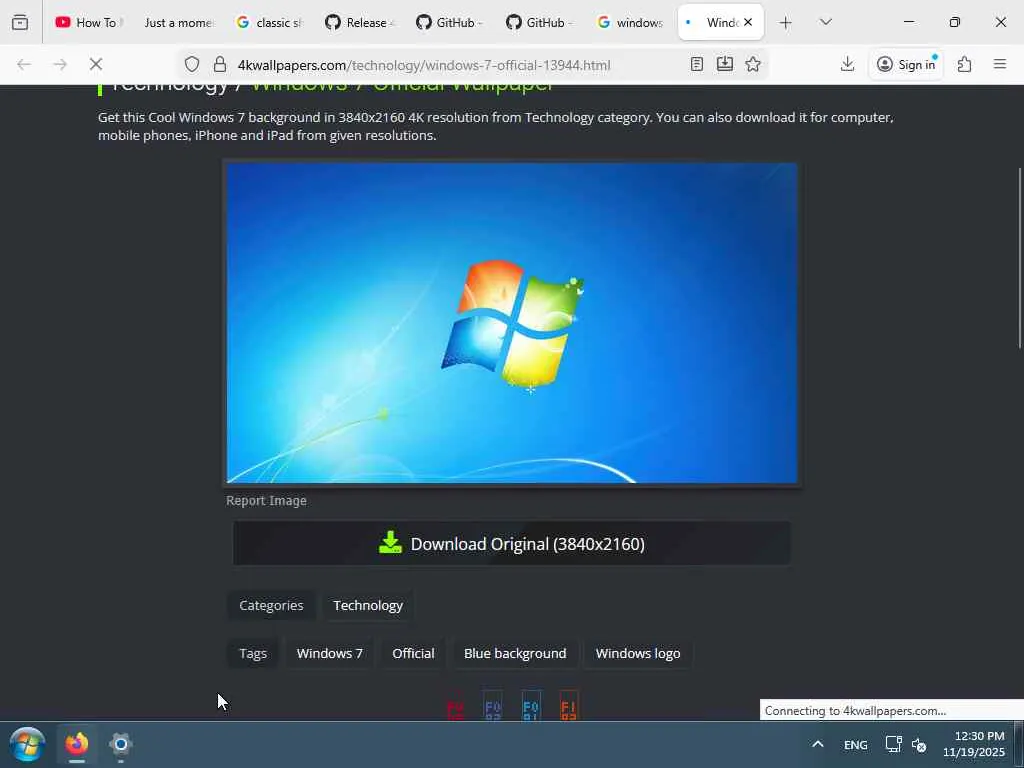Click the 'Tags' label
Viewport: 1024px width, 768px height.
tap(253, 653)
